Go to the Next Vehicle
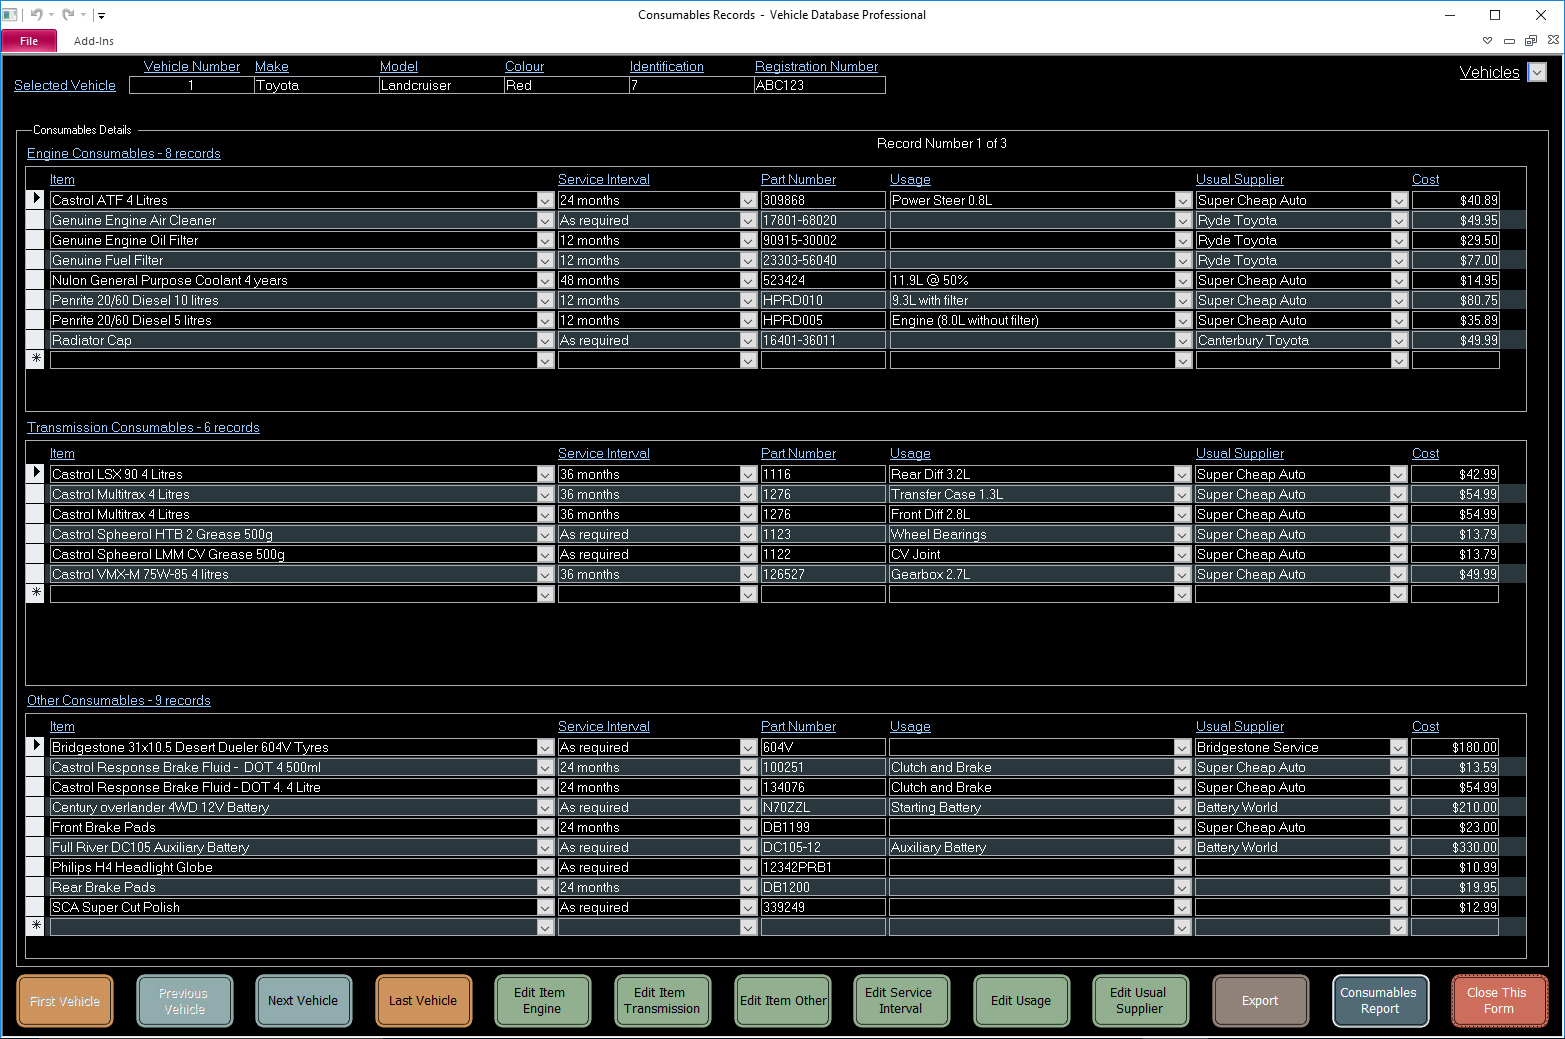Viewport: 1565px width, 1039px height. (303, 1001)
